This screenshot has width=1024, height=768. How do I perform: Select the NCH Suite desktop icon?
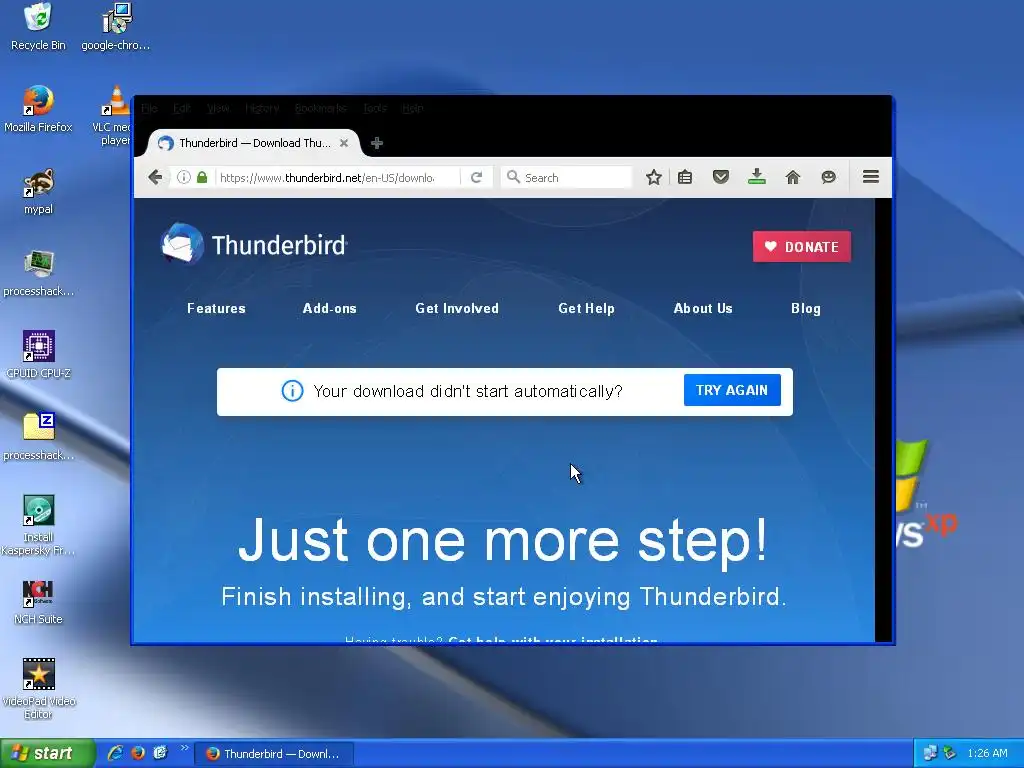[x=38, y=602]
